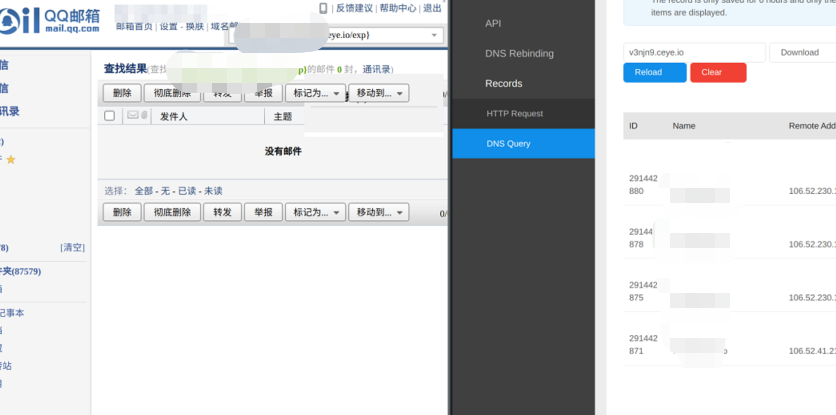Click the 转发 button beneath the 选择 row

[222, 212]
